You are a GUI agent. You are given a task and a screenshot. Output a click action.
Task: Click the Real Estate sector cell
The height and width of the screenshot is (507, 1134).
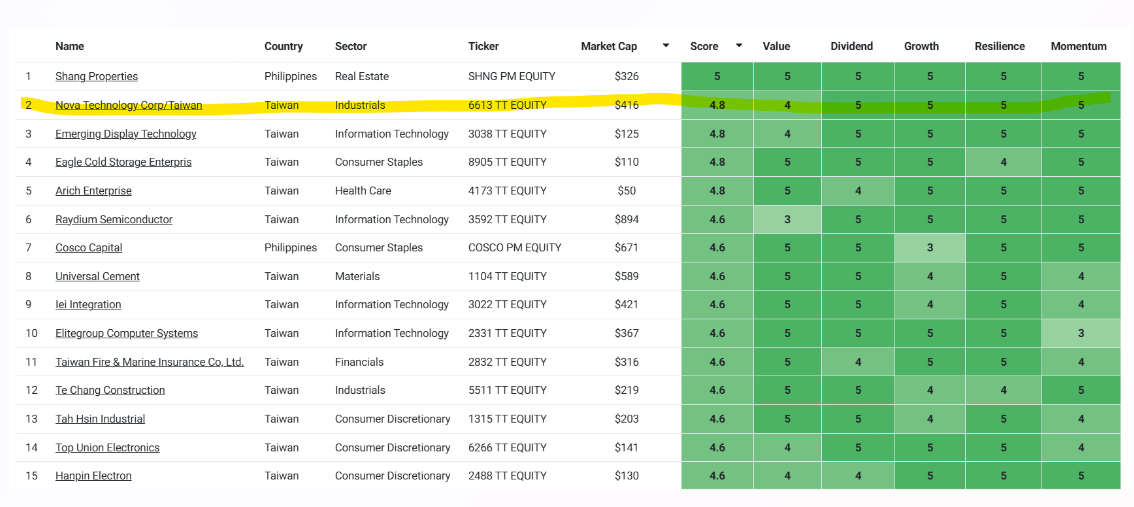click(x=362, y=76)
